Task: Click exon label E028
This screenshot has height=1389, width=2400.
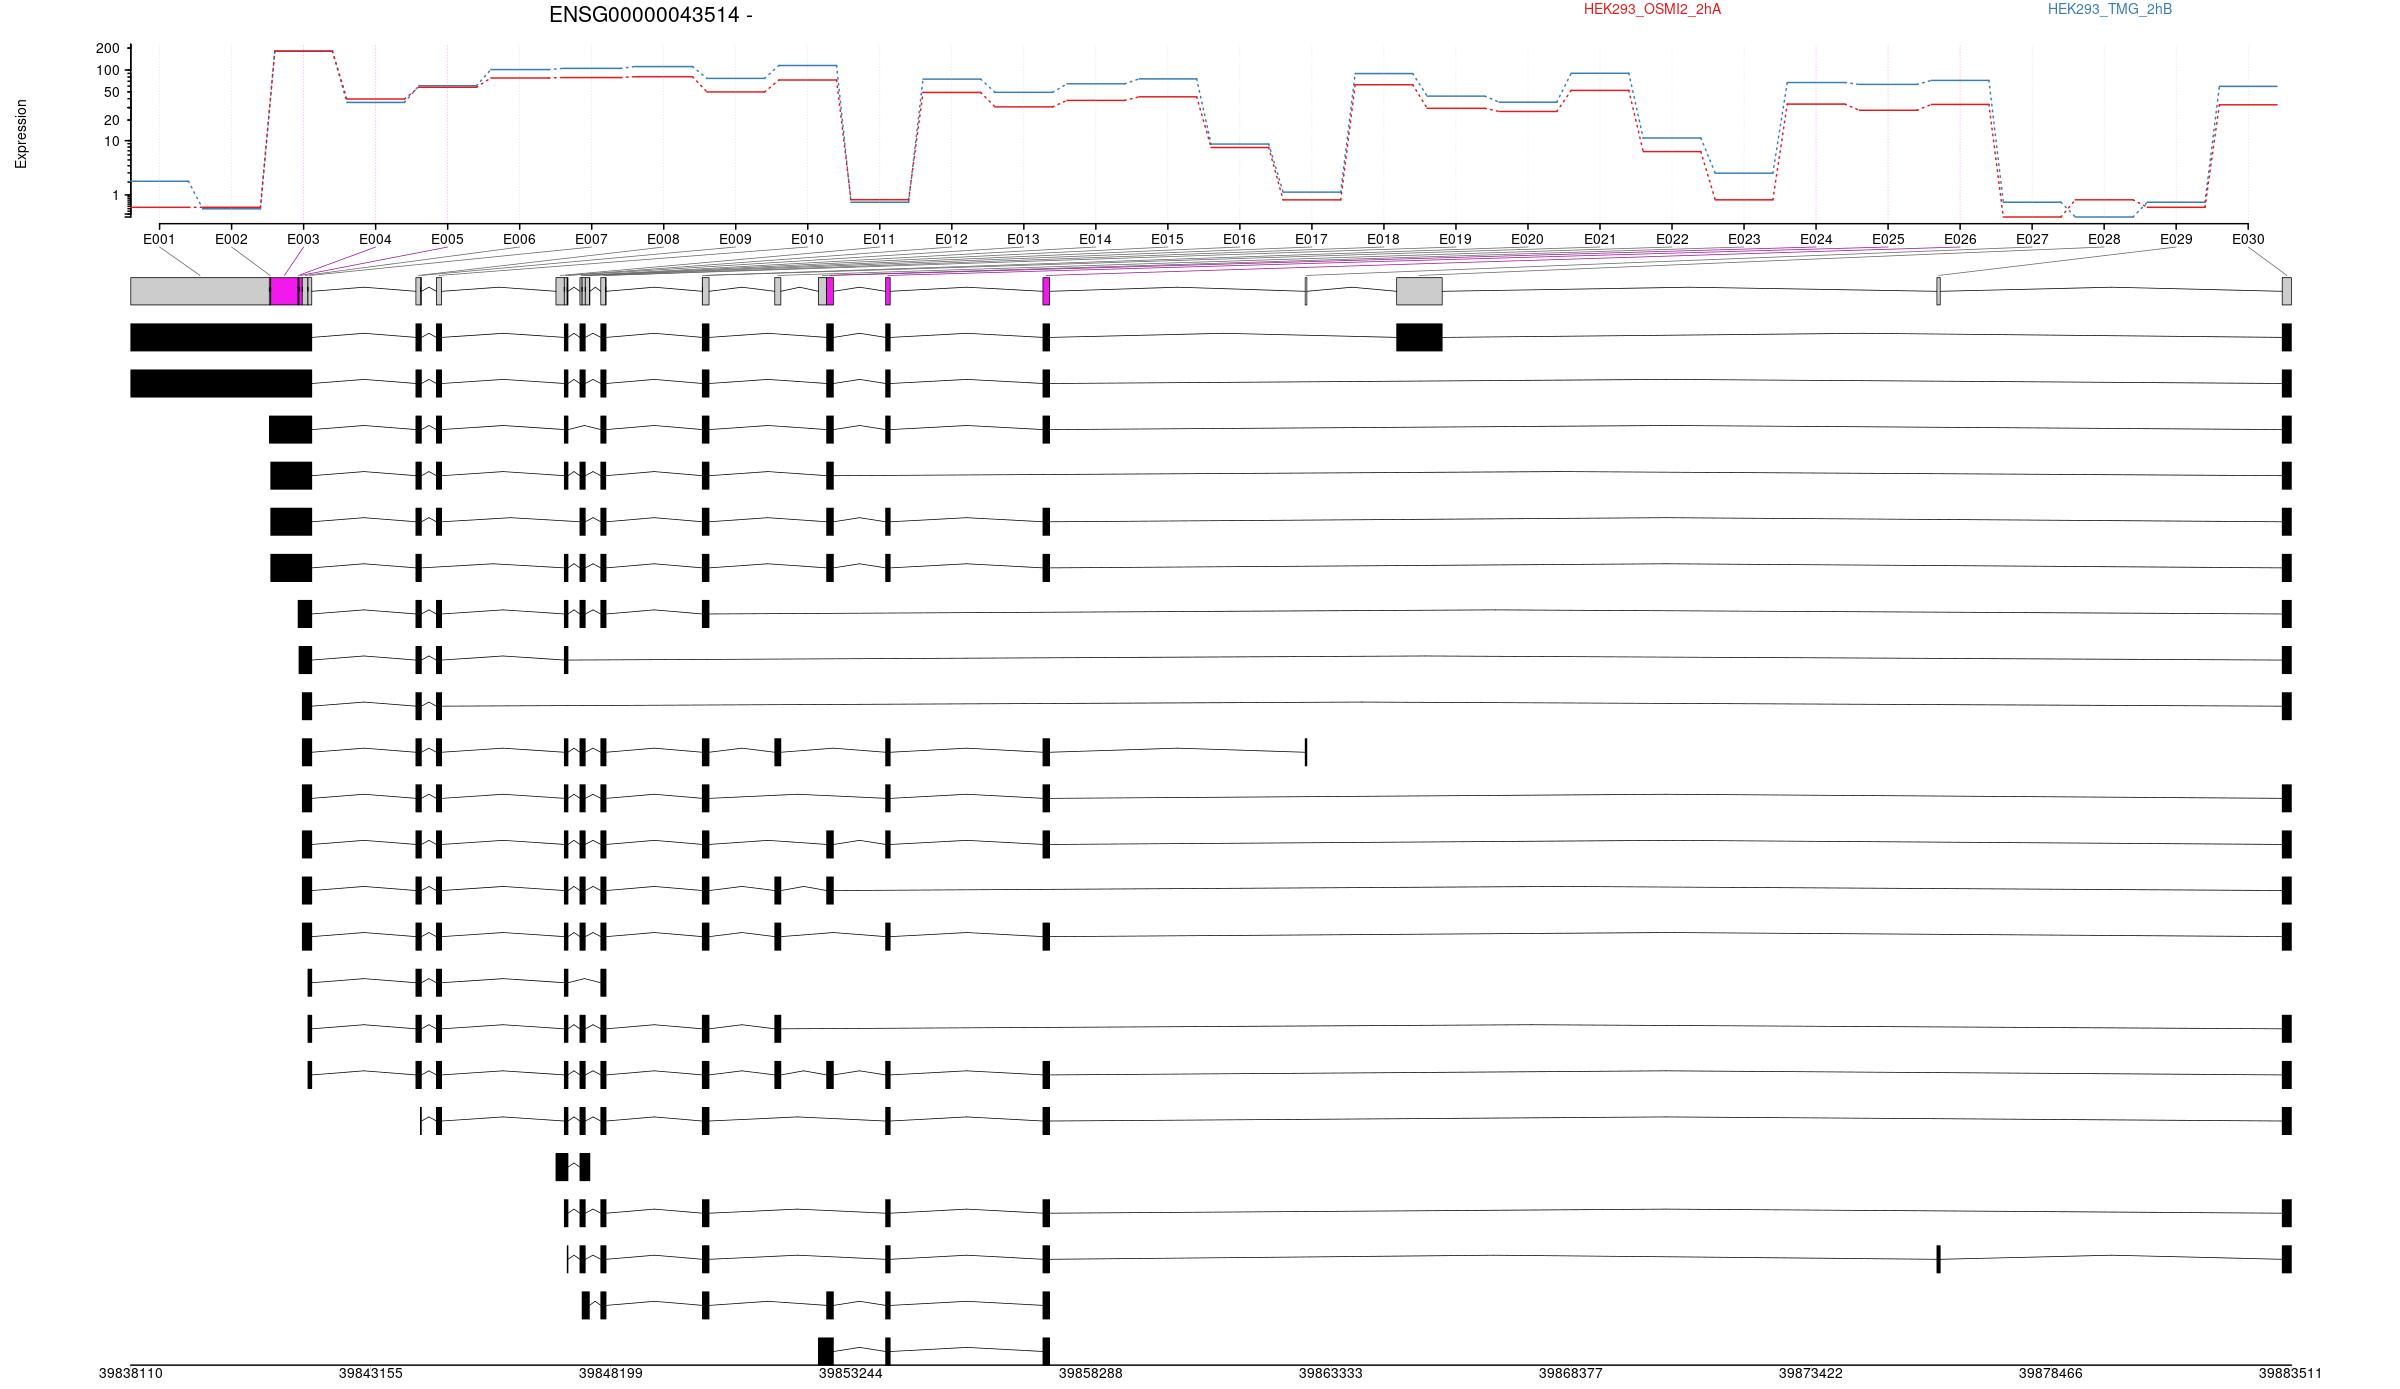Action: (x=2104, y=240)
